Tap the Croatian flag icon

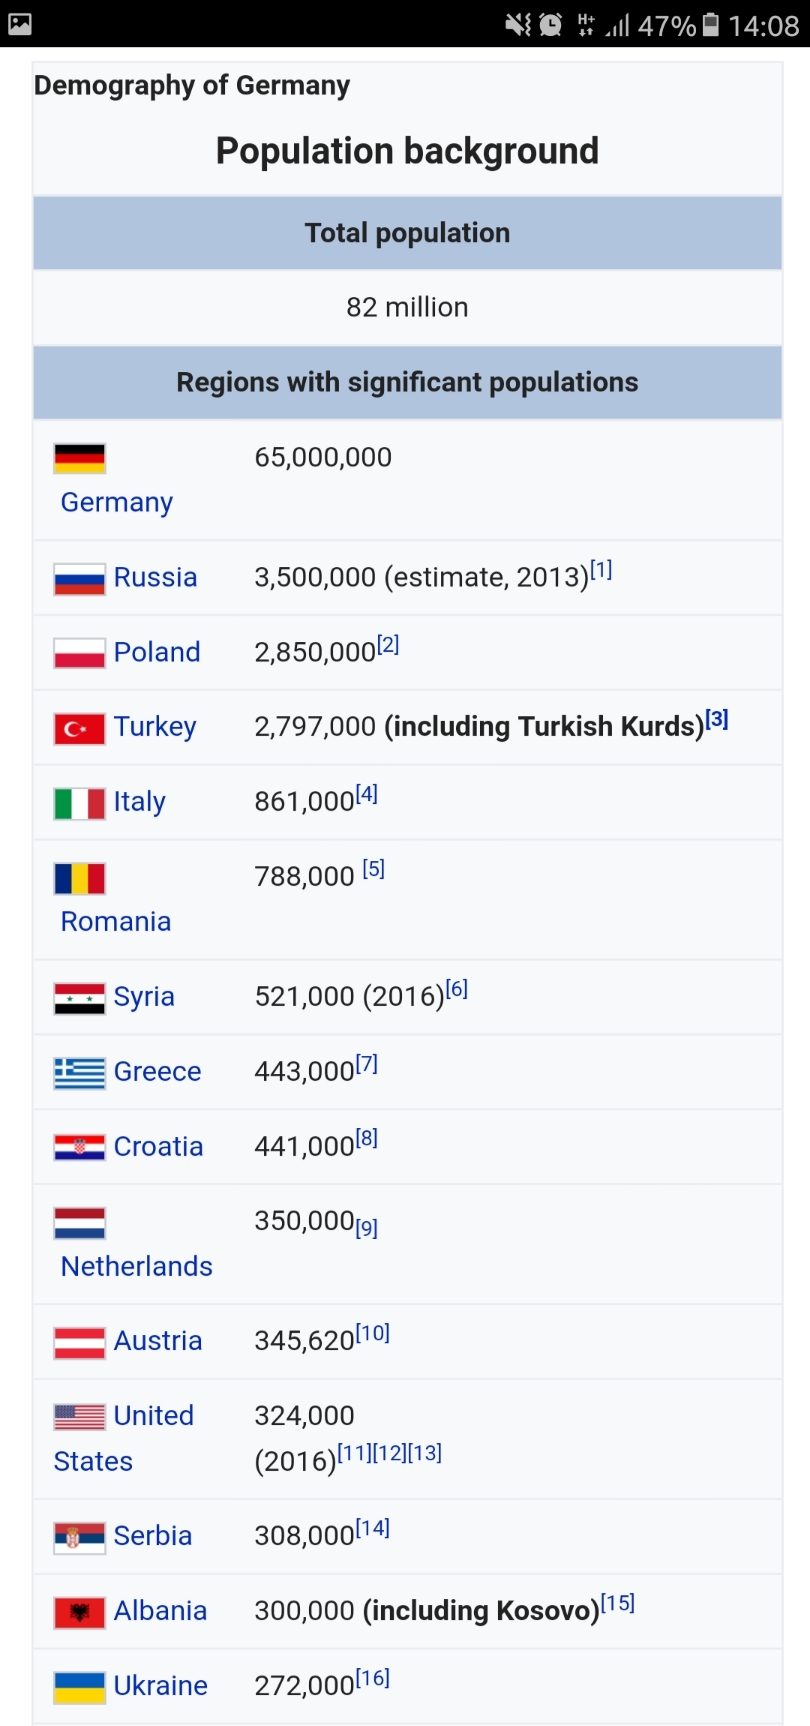79,1147
